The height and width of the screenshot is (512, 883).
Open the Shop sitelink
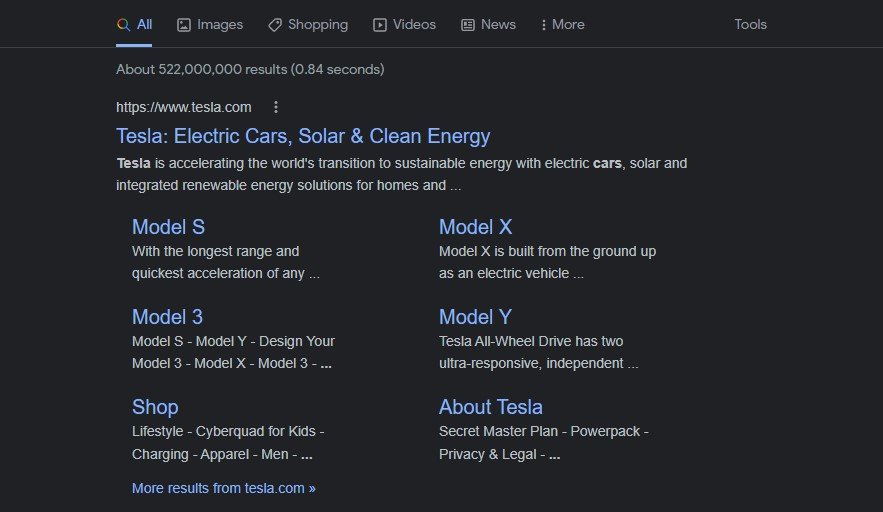pos(155,407)
